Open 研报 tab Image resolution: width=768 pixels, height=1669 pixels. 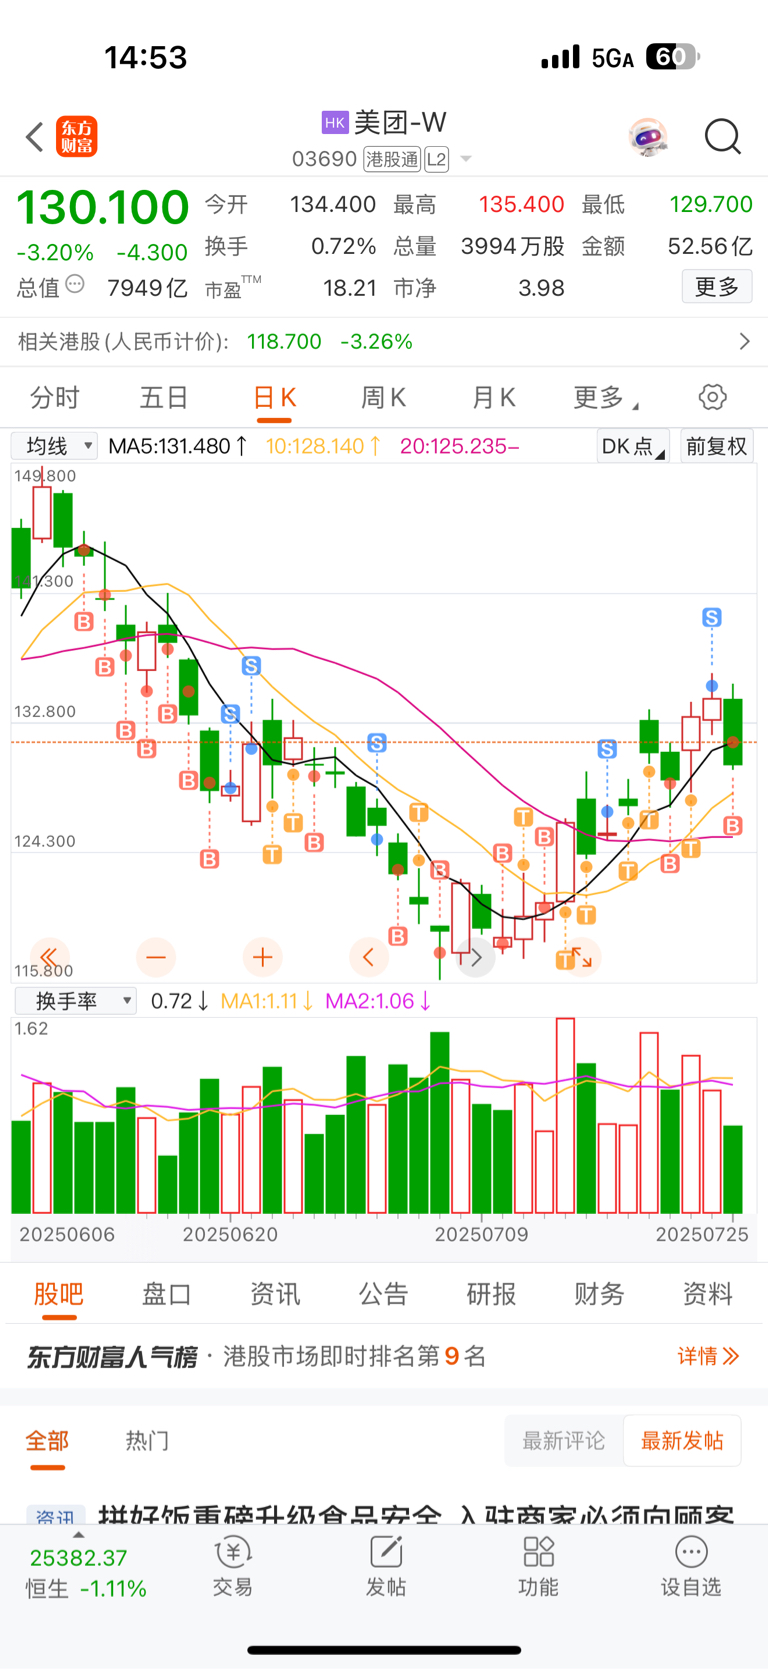pyautogui.click(x=491, y=1294)
